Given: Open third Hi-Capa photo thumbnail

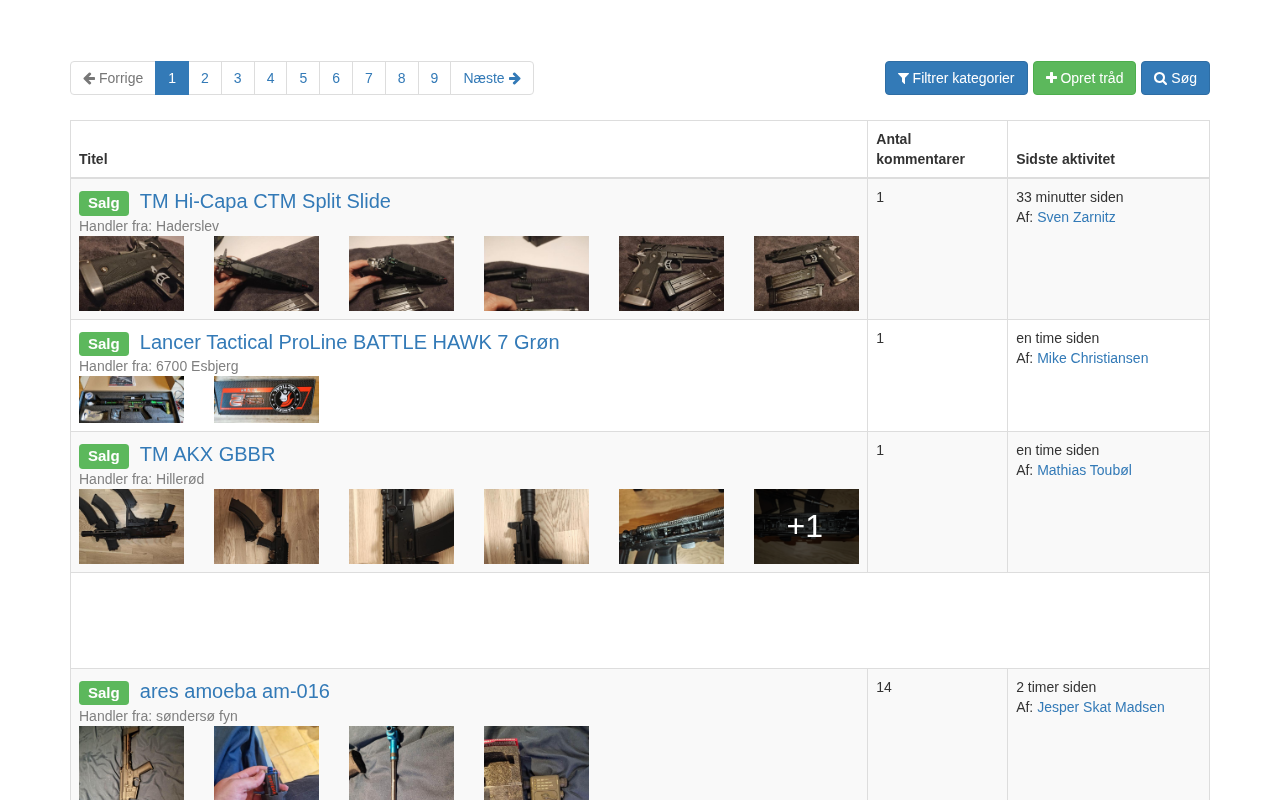Looking at the screenshot, I should click(x=401, y=273).
